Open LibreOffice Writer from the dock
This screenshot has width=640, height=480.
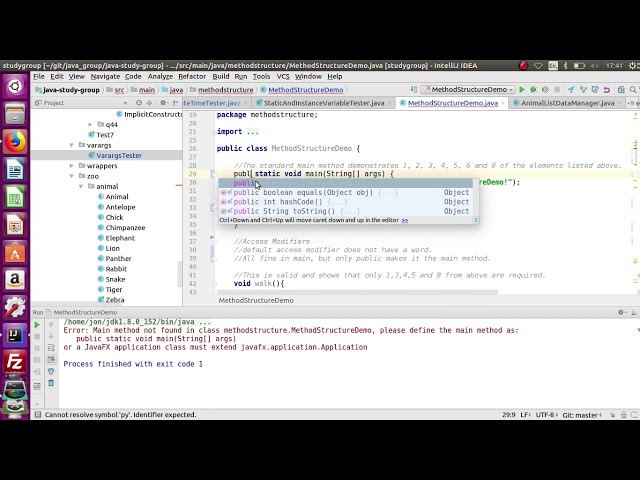click(x=15, y=169)
